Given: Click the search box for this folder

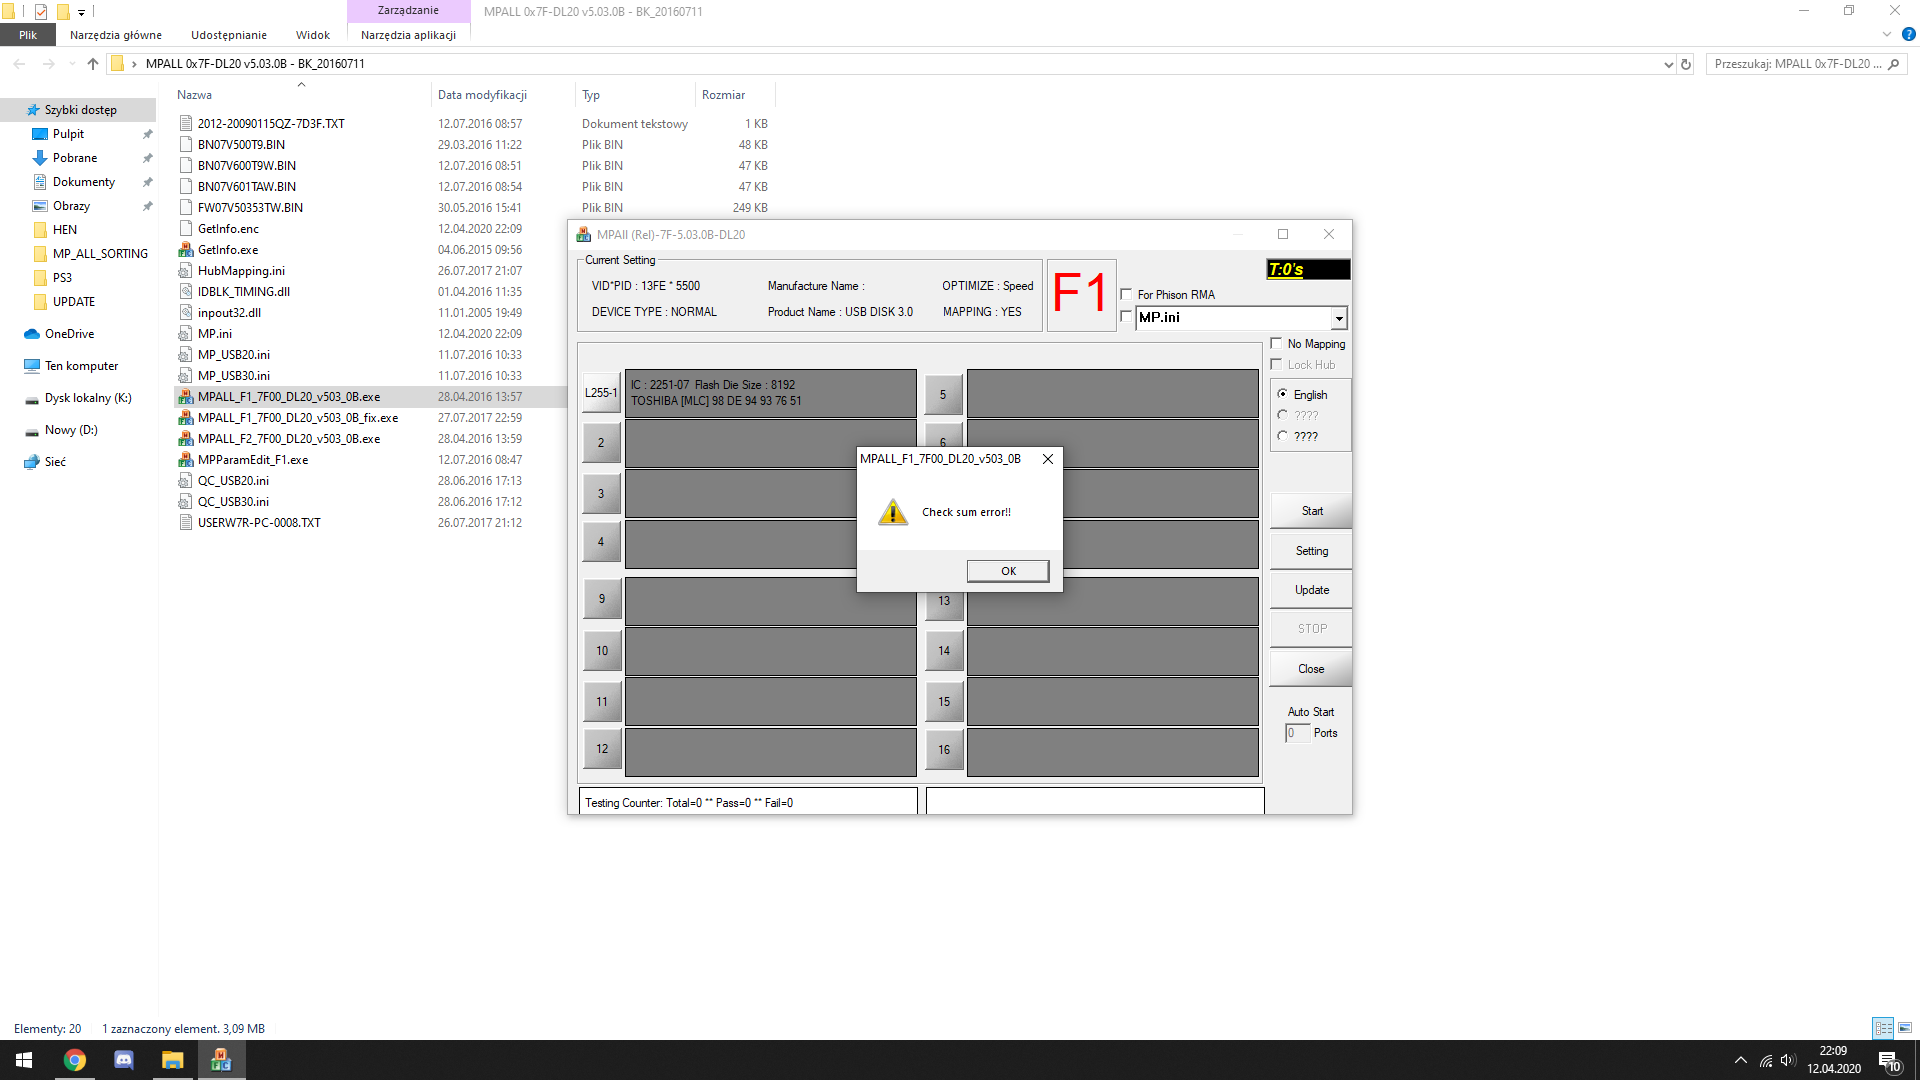Looking at the screenshot, I should pos(1806,64).
